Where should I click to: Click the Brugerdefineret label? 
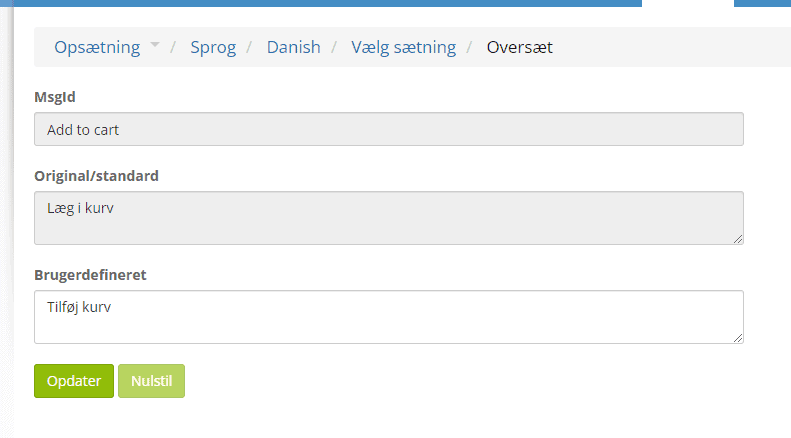[x=90, y=275]
